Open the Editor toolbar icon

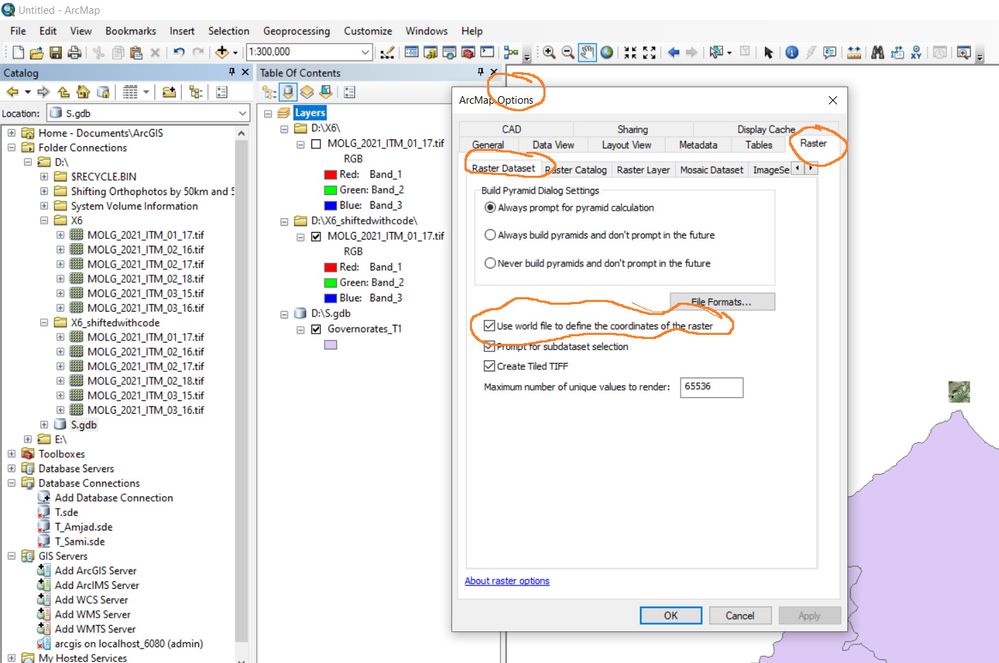click(387, 52)
